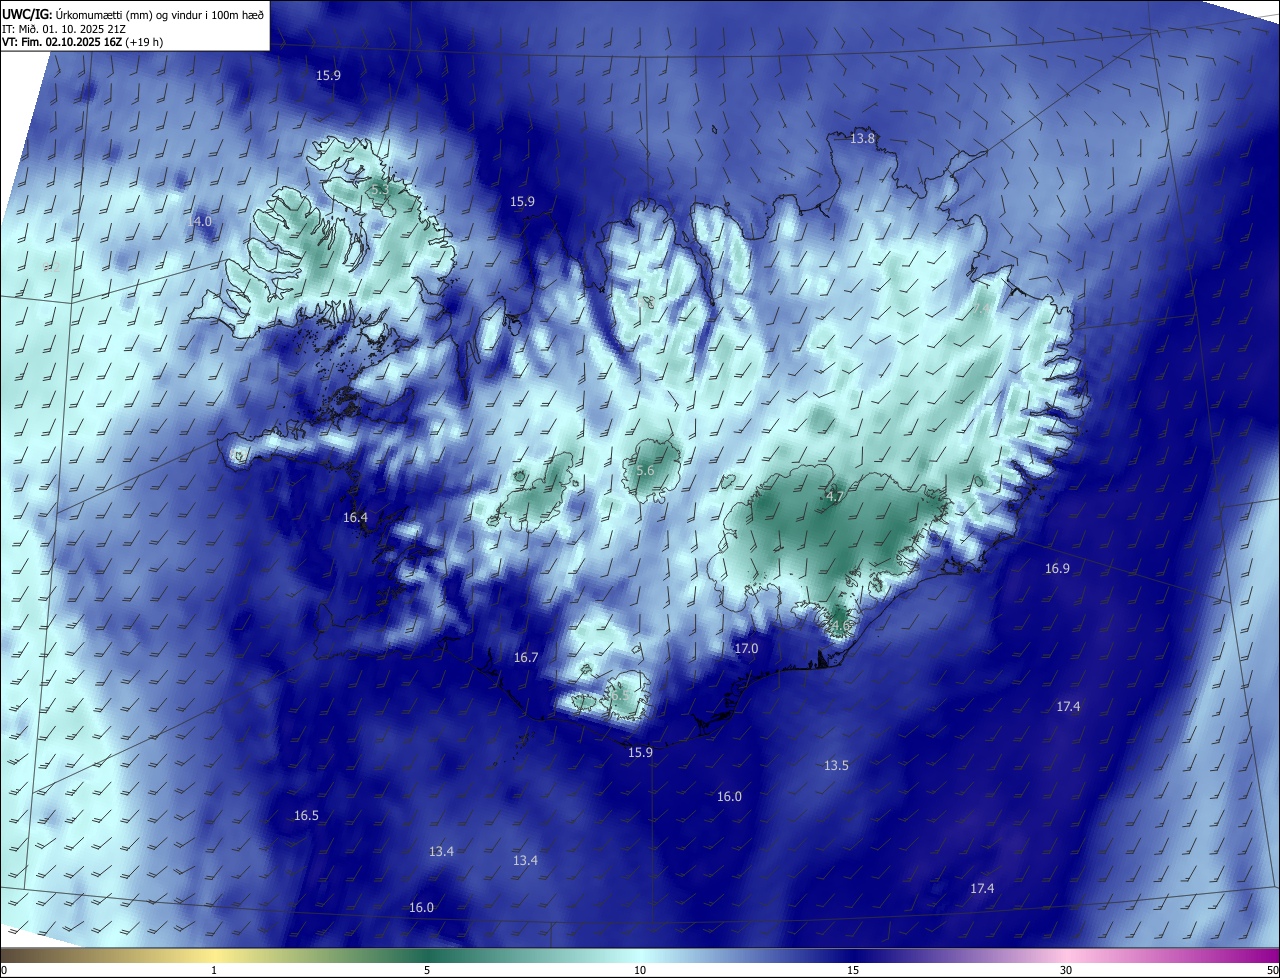Click the 16.5 value on the map
This screenshot has width=1280, height=978.
tap(306, 815)
